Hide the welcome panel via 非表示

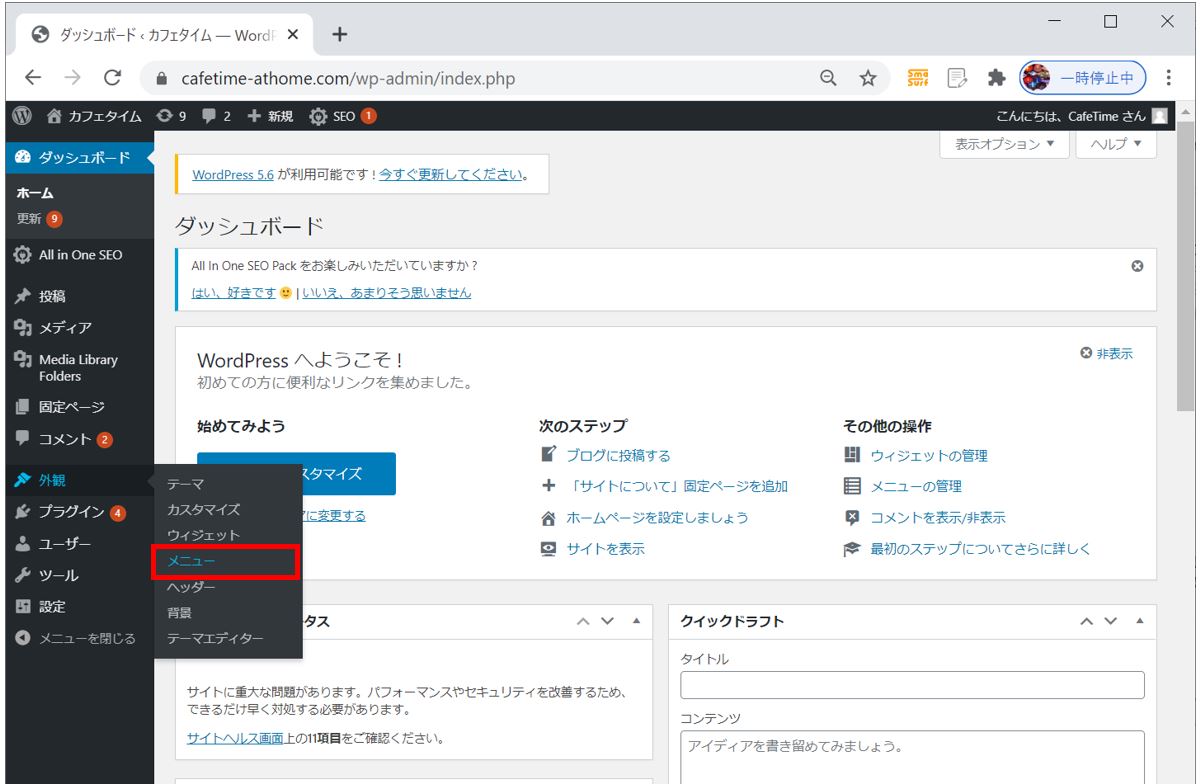coord(1107,354)
